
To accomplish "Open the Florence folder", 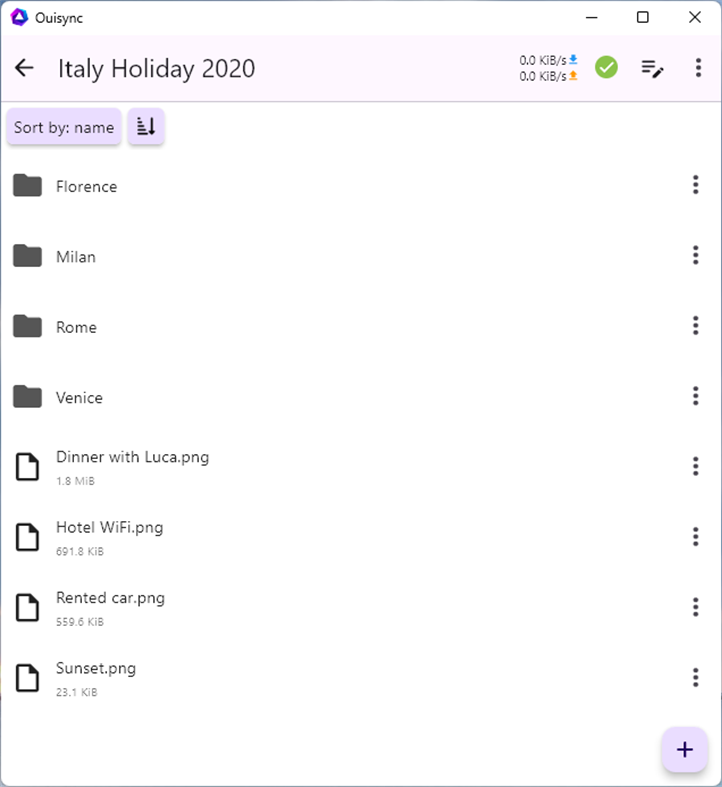I will point(87,186).
